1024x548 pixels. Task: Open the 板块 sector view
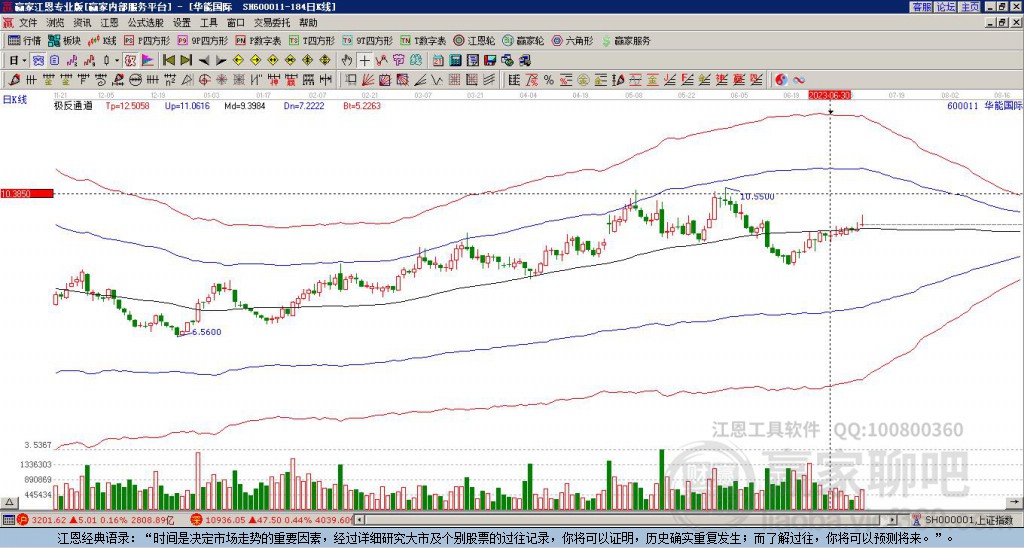65,40
